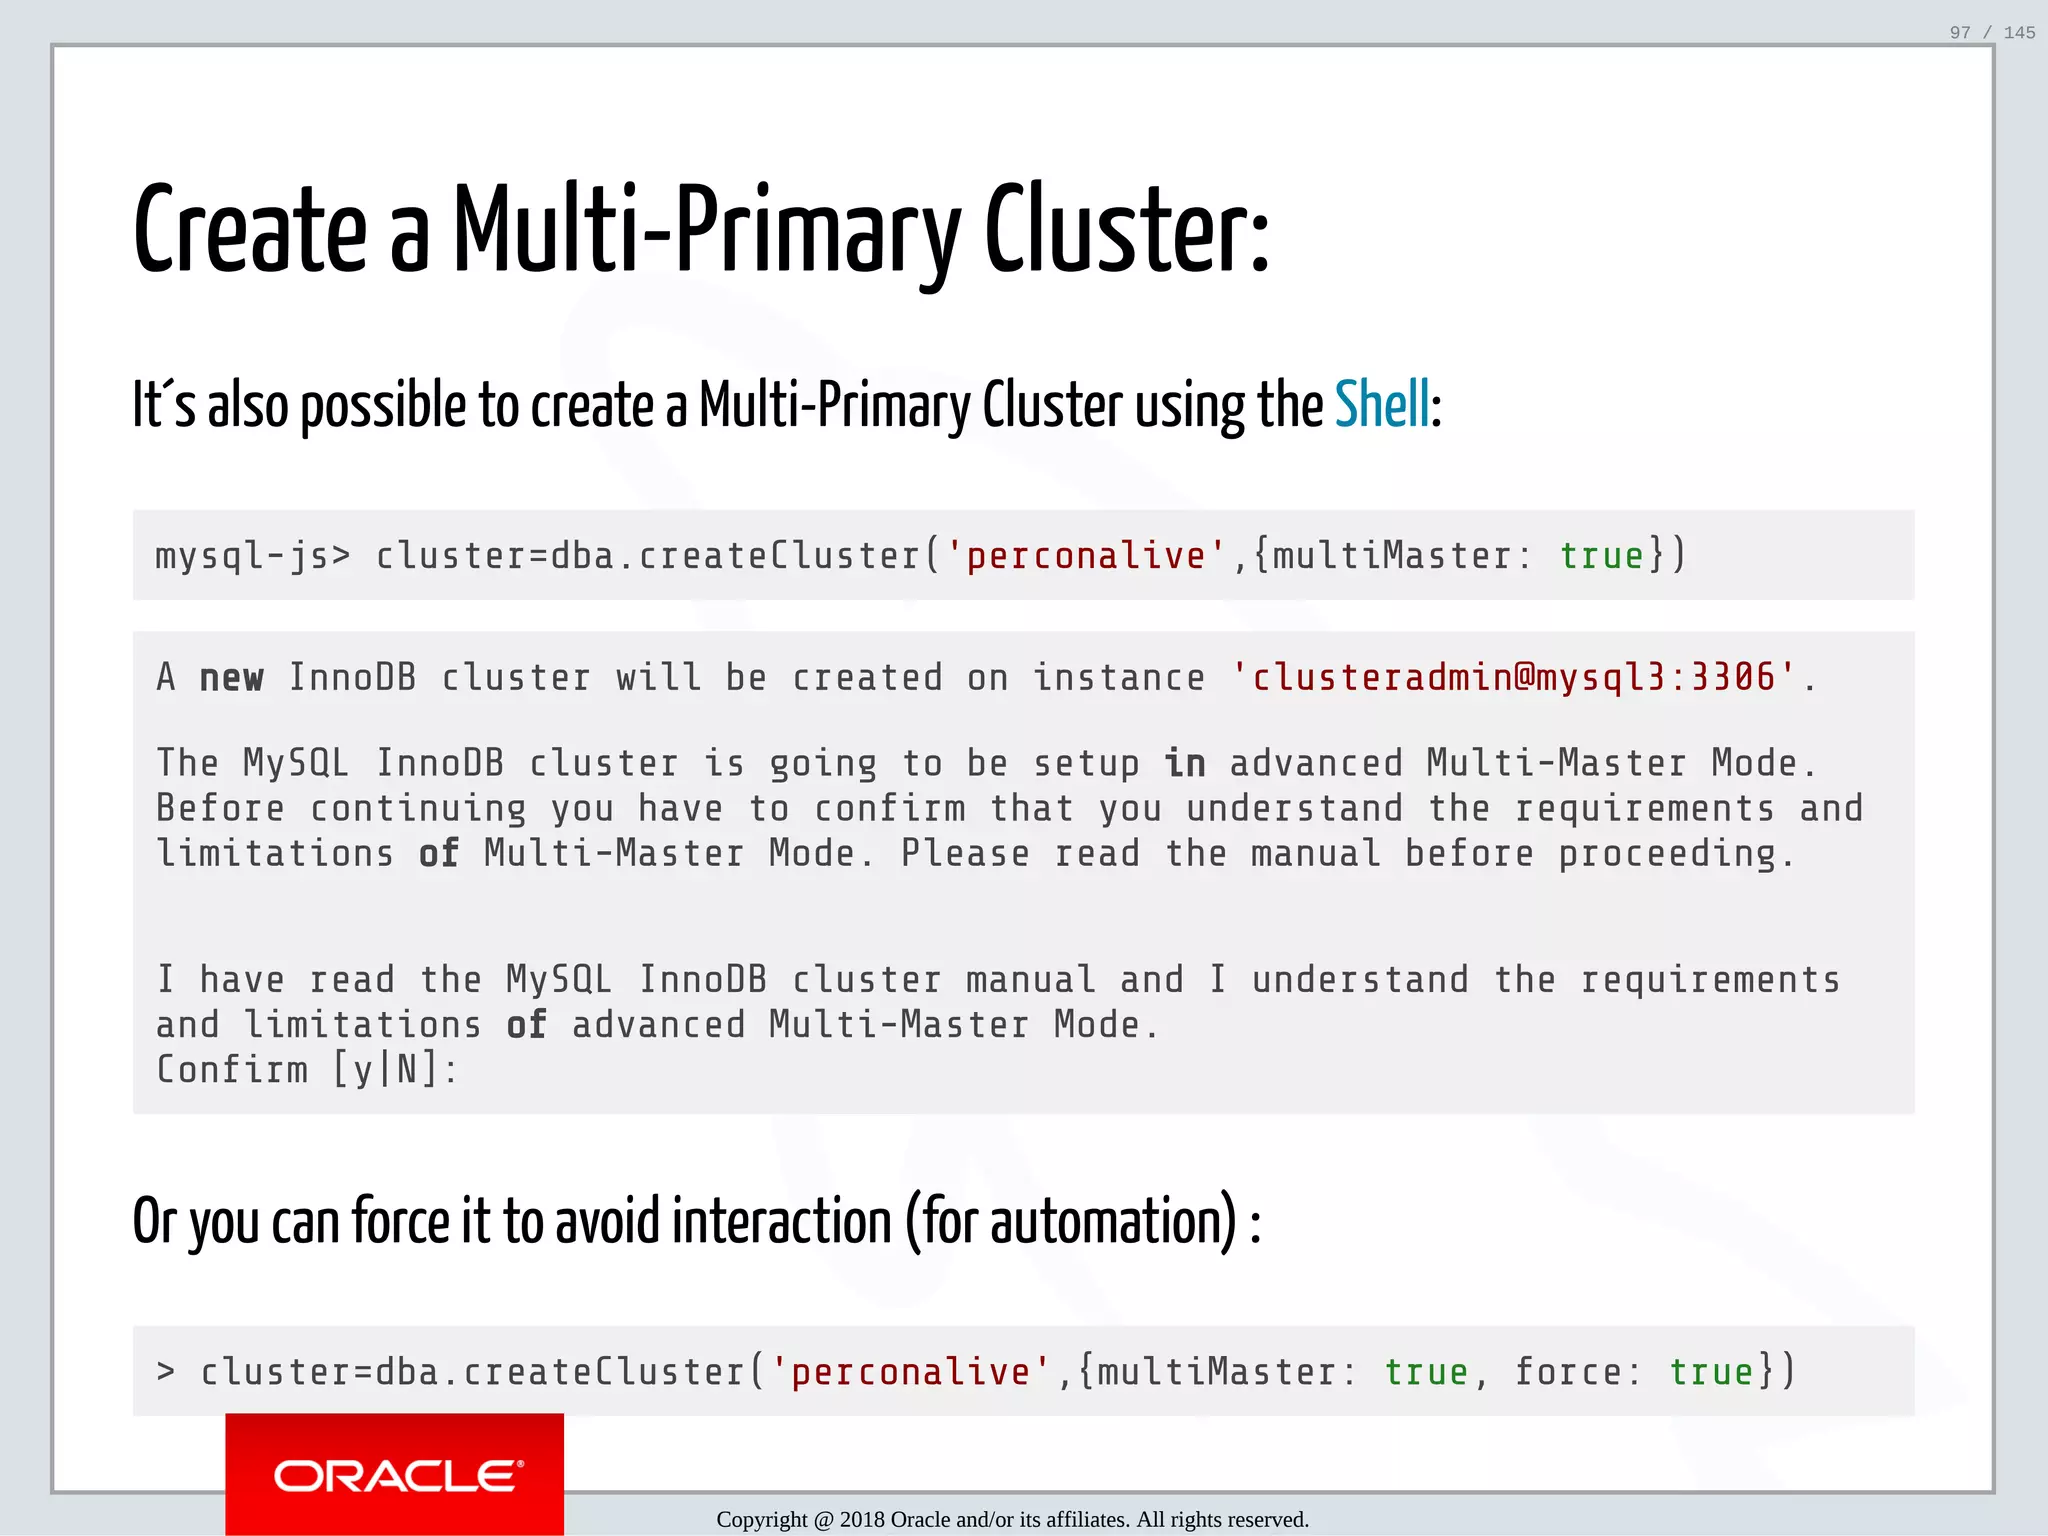
Task: Click the line 'I have read the MySQL InnoDB'
Action: coord(998,979)
